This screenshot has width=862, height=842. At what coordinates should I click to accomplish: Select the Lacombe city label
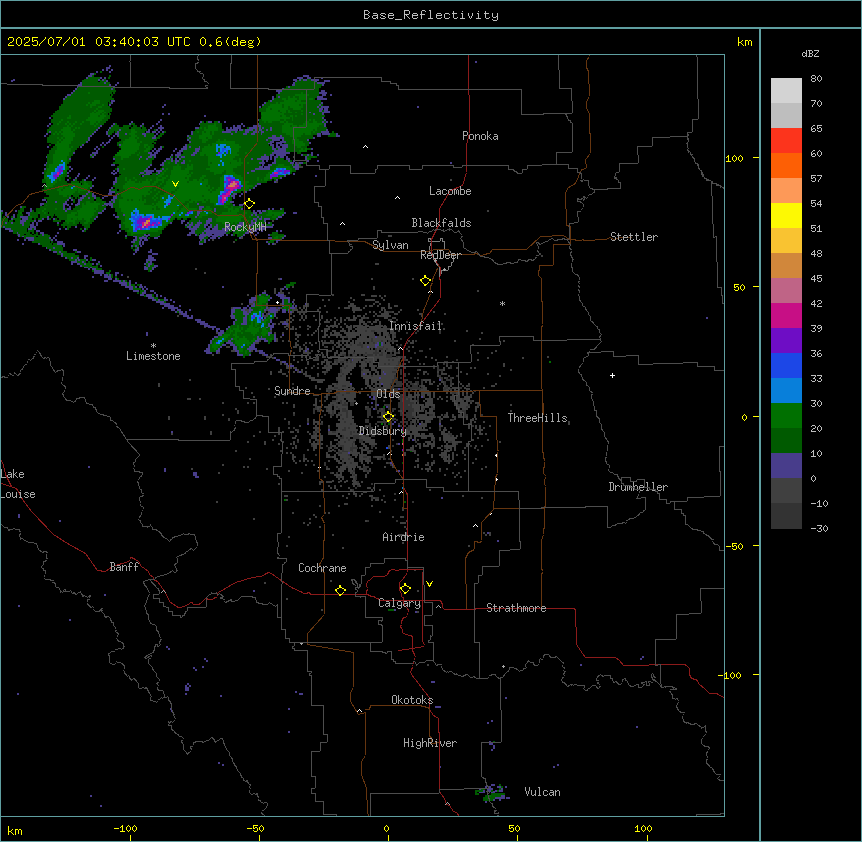tap(450, 191)
